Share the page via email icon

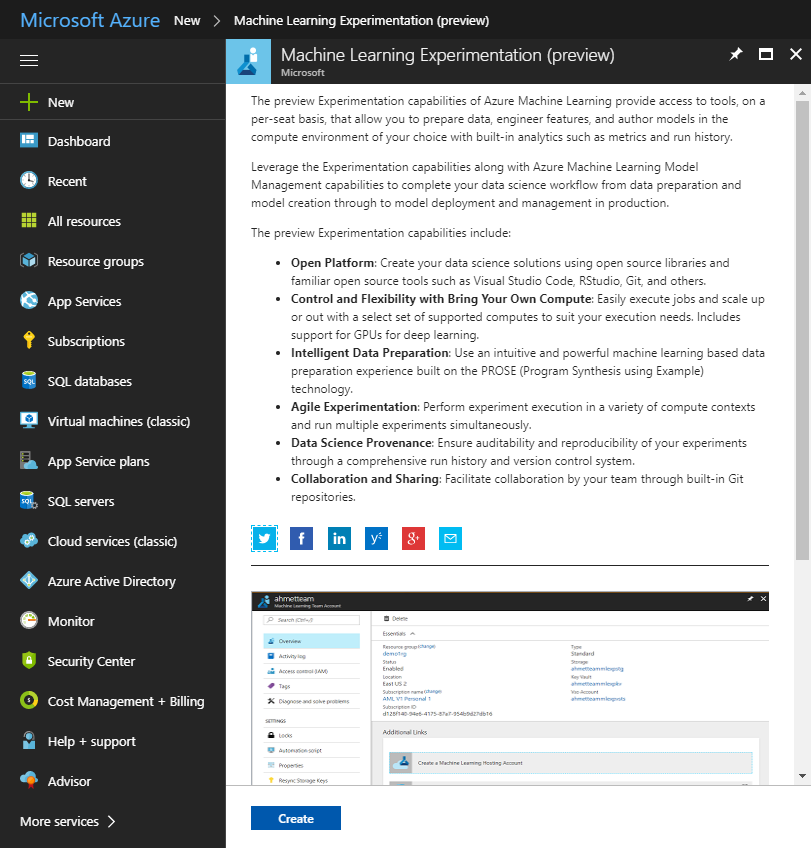450,538
